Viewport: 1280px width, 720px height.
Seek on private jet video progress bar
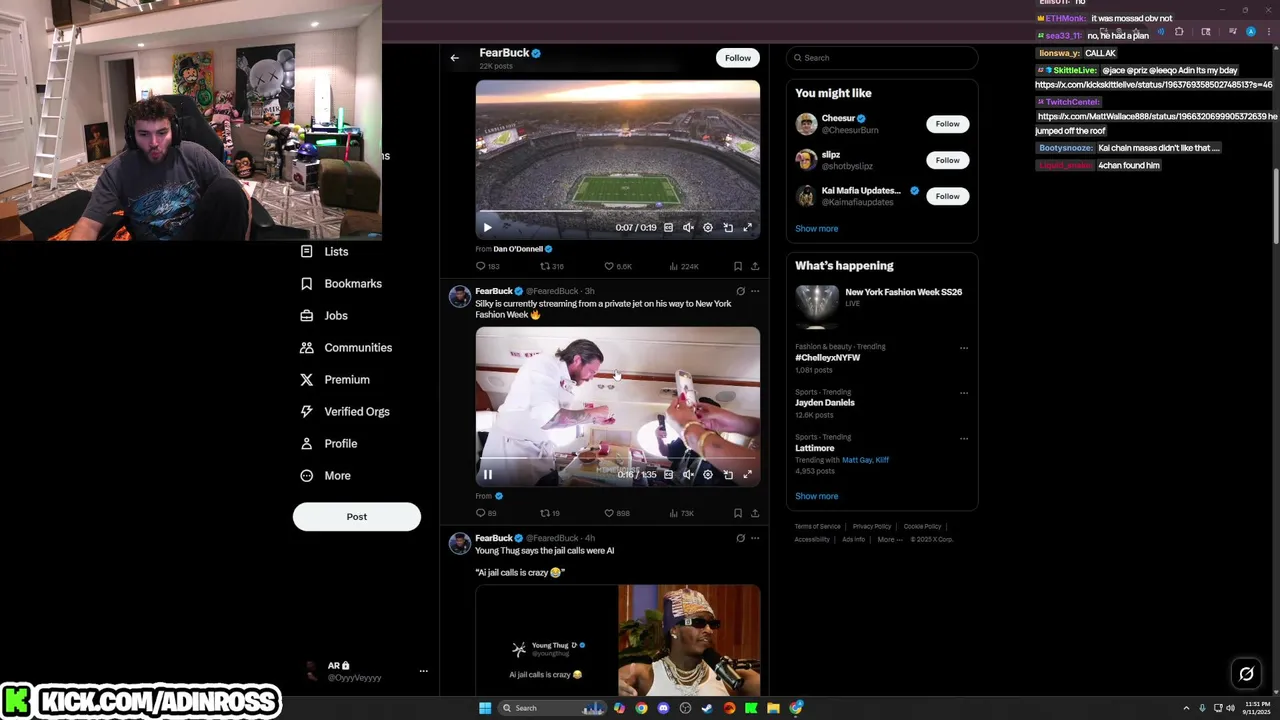(618, 458)
